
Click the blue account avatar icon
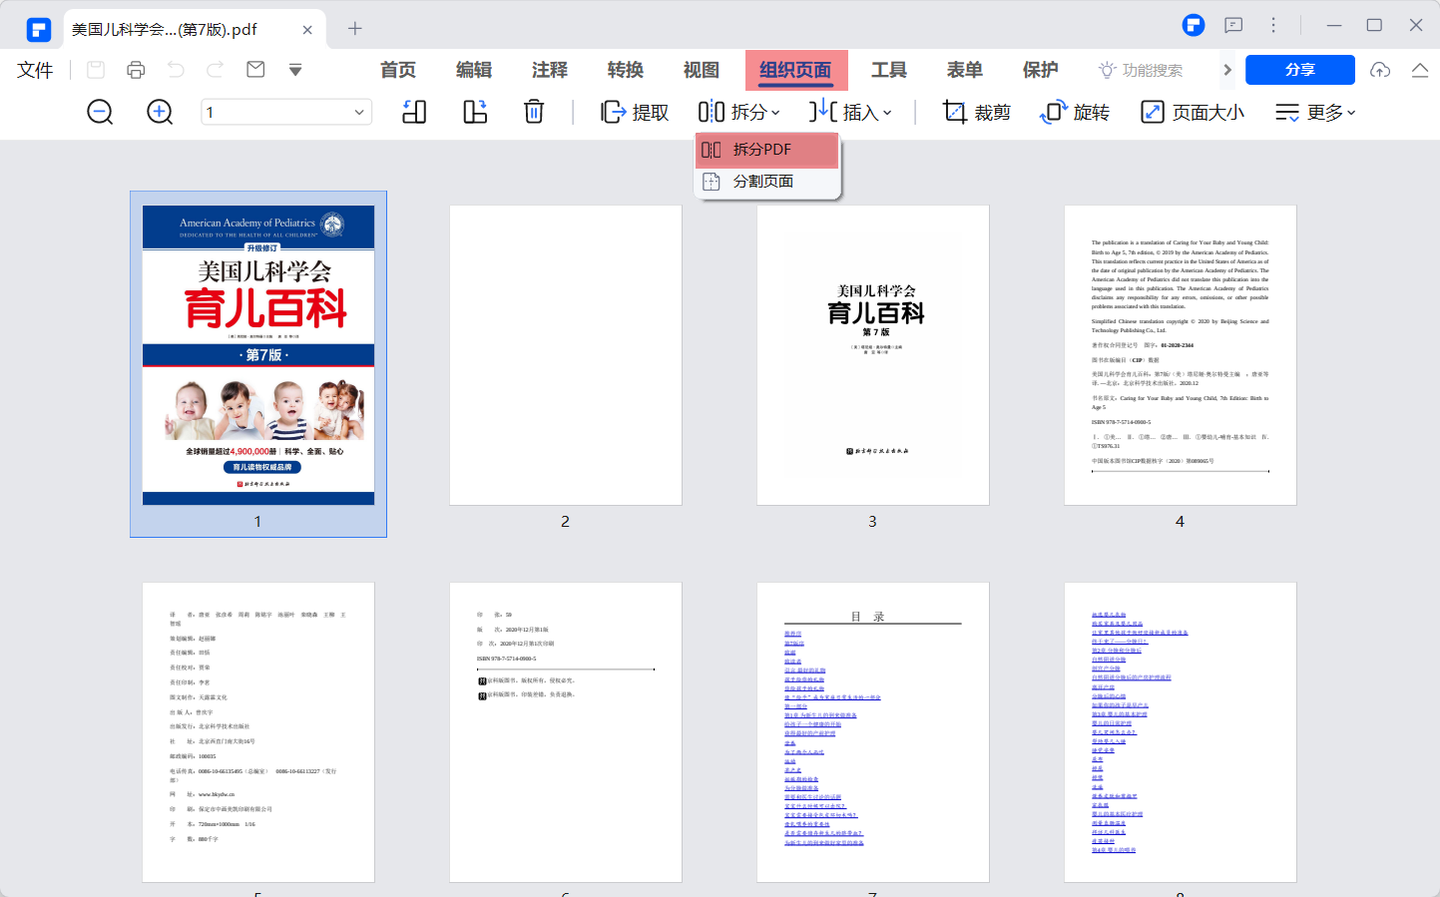pos(1193,26)
